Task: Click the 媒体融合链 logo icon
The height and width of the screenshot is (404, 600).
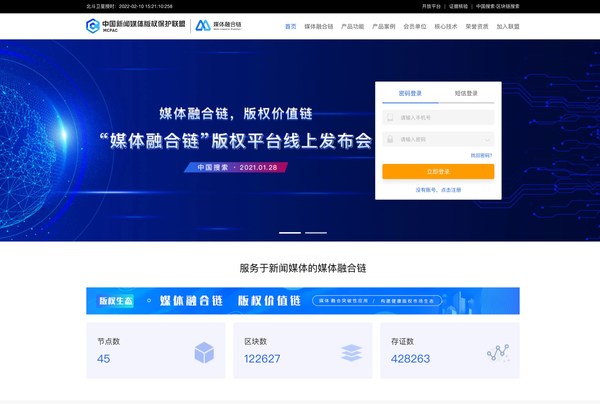Action: coord(204,25)
